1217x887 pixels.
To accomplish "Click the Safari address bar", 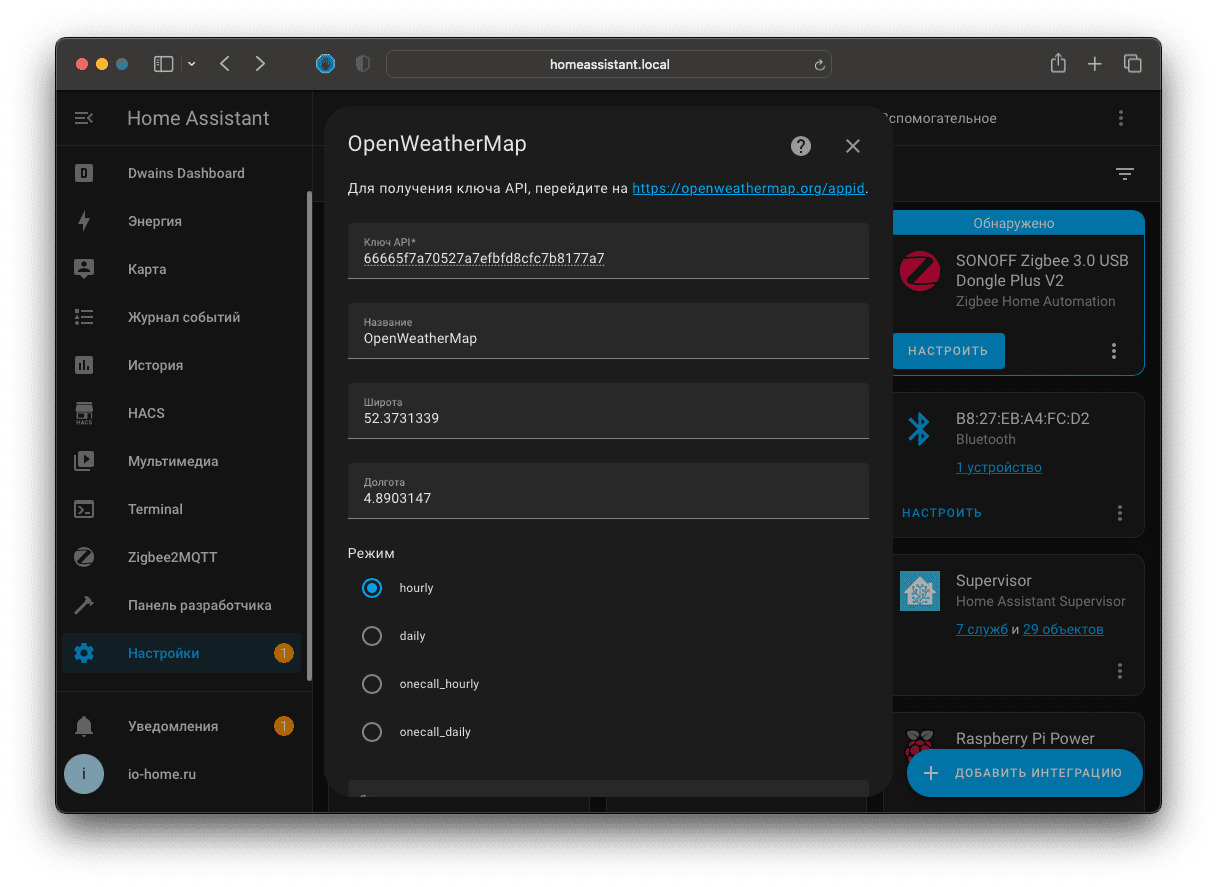I will (x=609, y=64).
